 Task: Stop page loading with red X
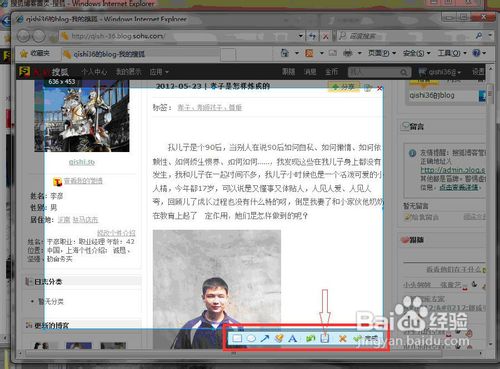326,36
